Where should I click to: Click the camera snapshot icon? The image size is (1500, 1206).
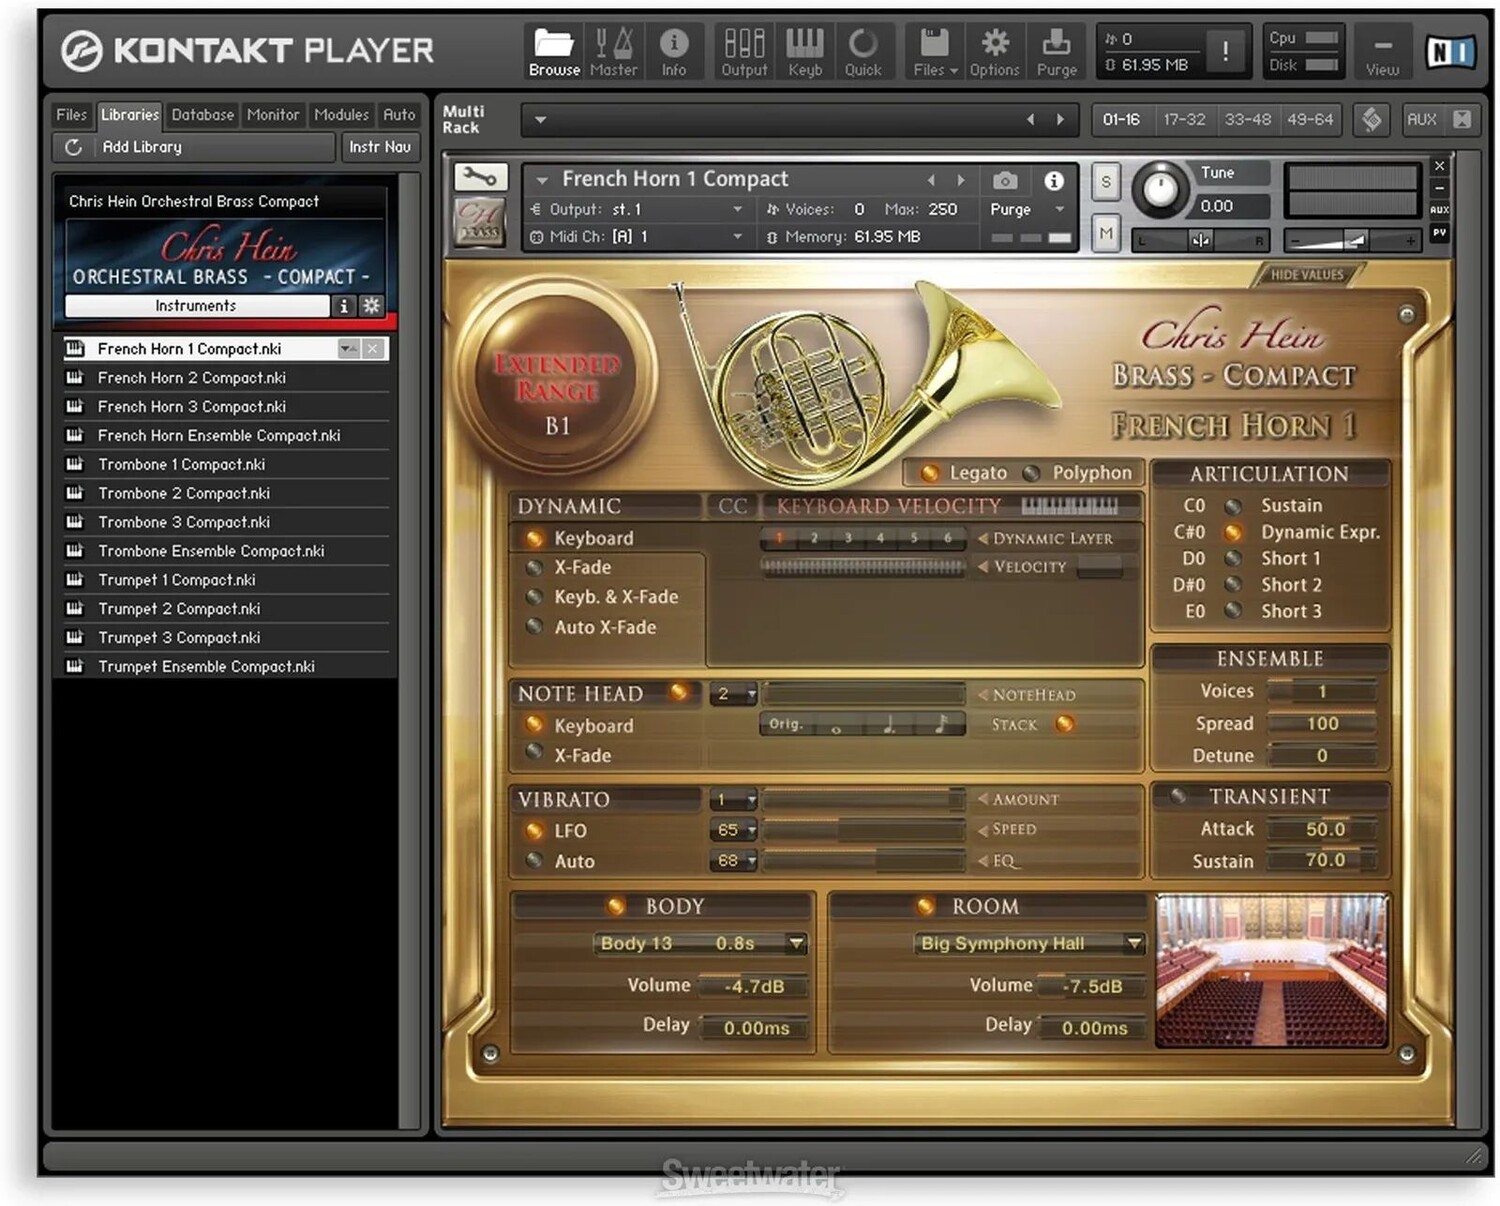tap(1005, 180)
